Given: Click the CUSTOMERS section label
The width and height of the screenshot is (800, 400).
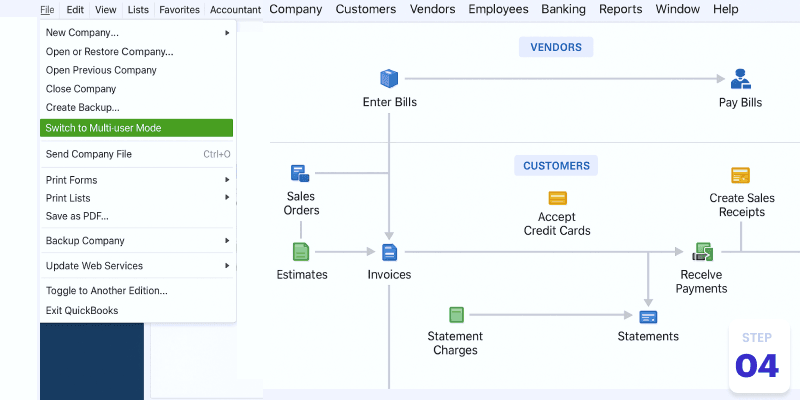Looking at the screenshot, I should 556,165.
